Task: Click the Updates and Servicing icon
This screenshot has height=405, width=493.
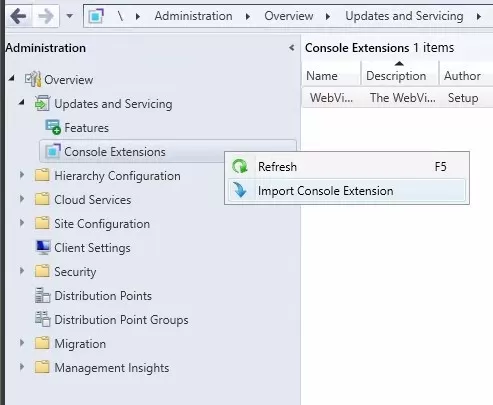Action: click(42, 104)
